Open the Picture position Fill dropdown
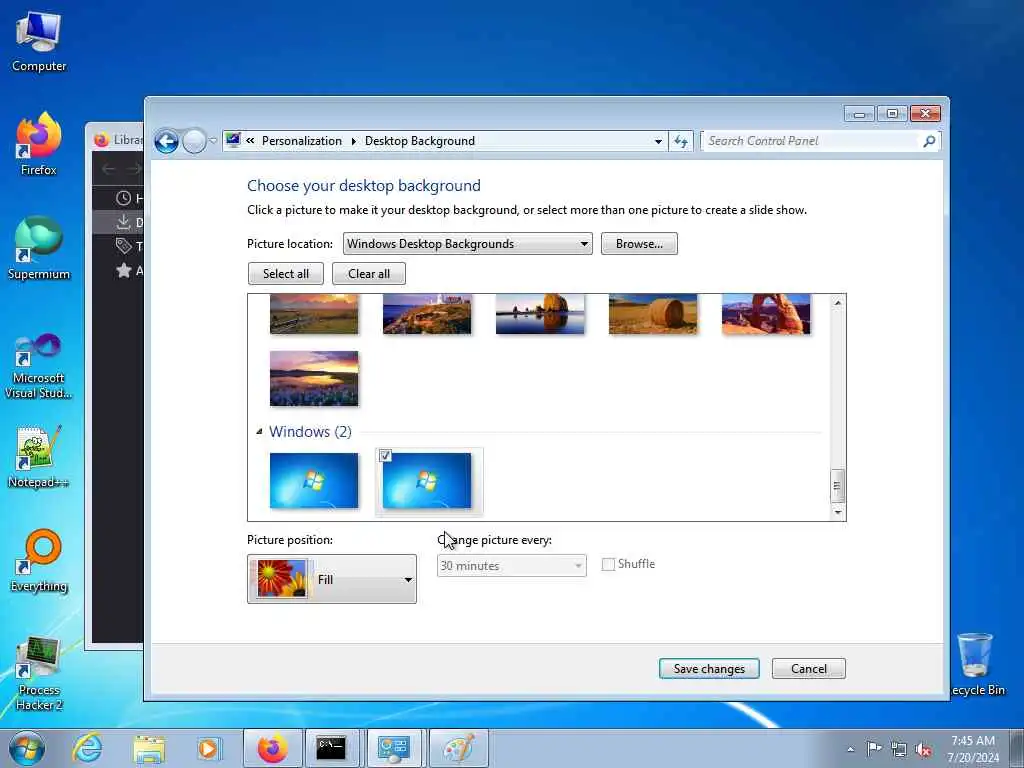 click(332, 579)
